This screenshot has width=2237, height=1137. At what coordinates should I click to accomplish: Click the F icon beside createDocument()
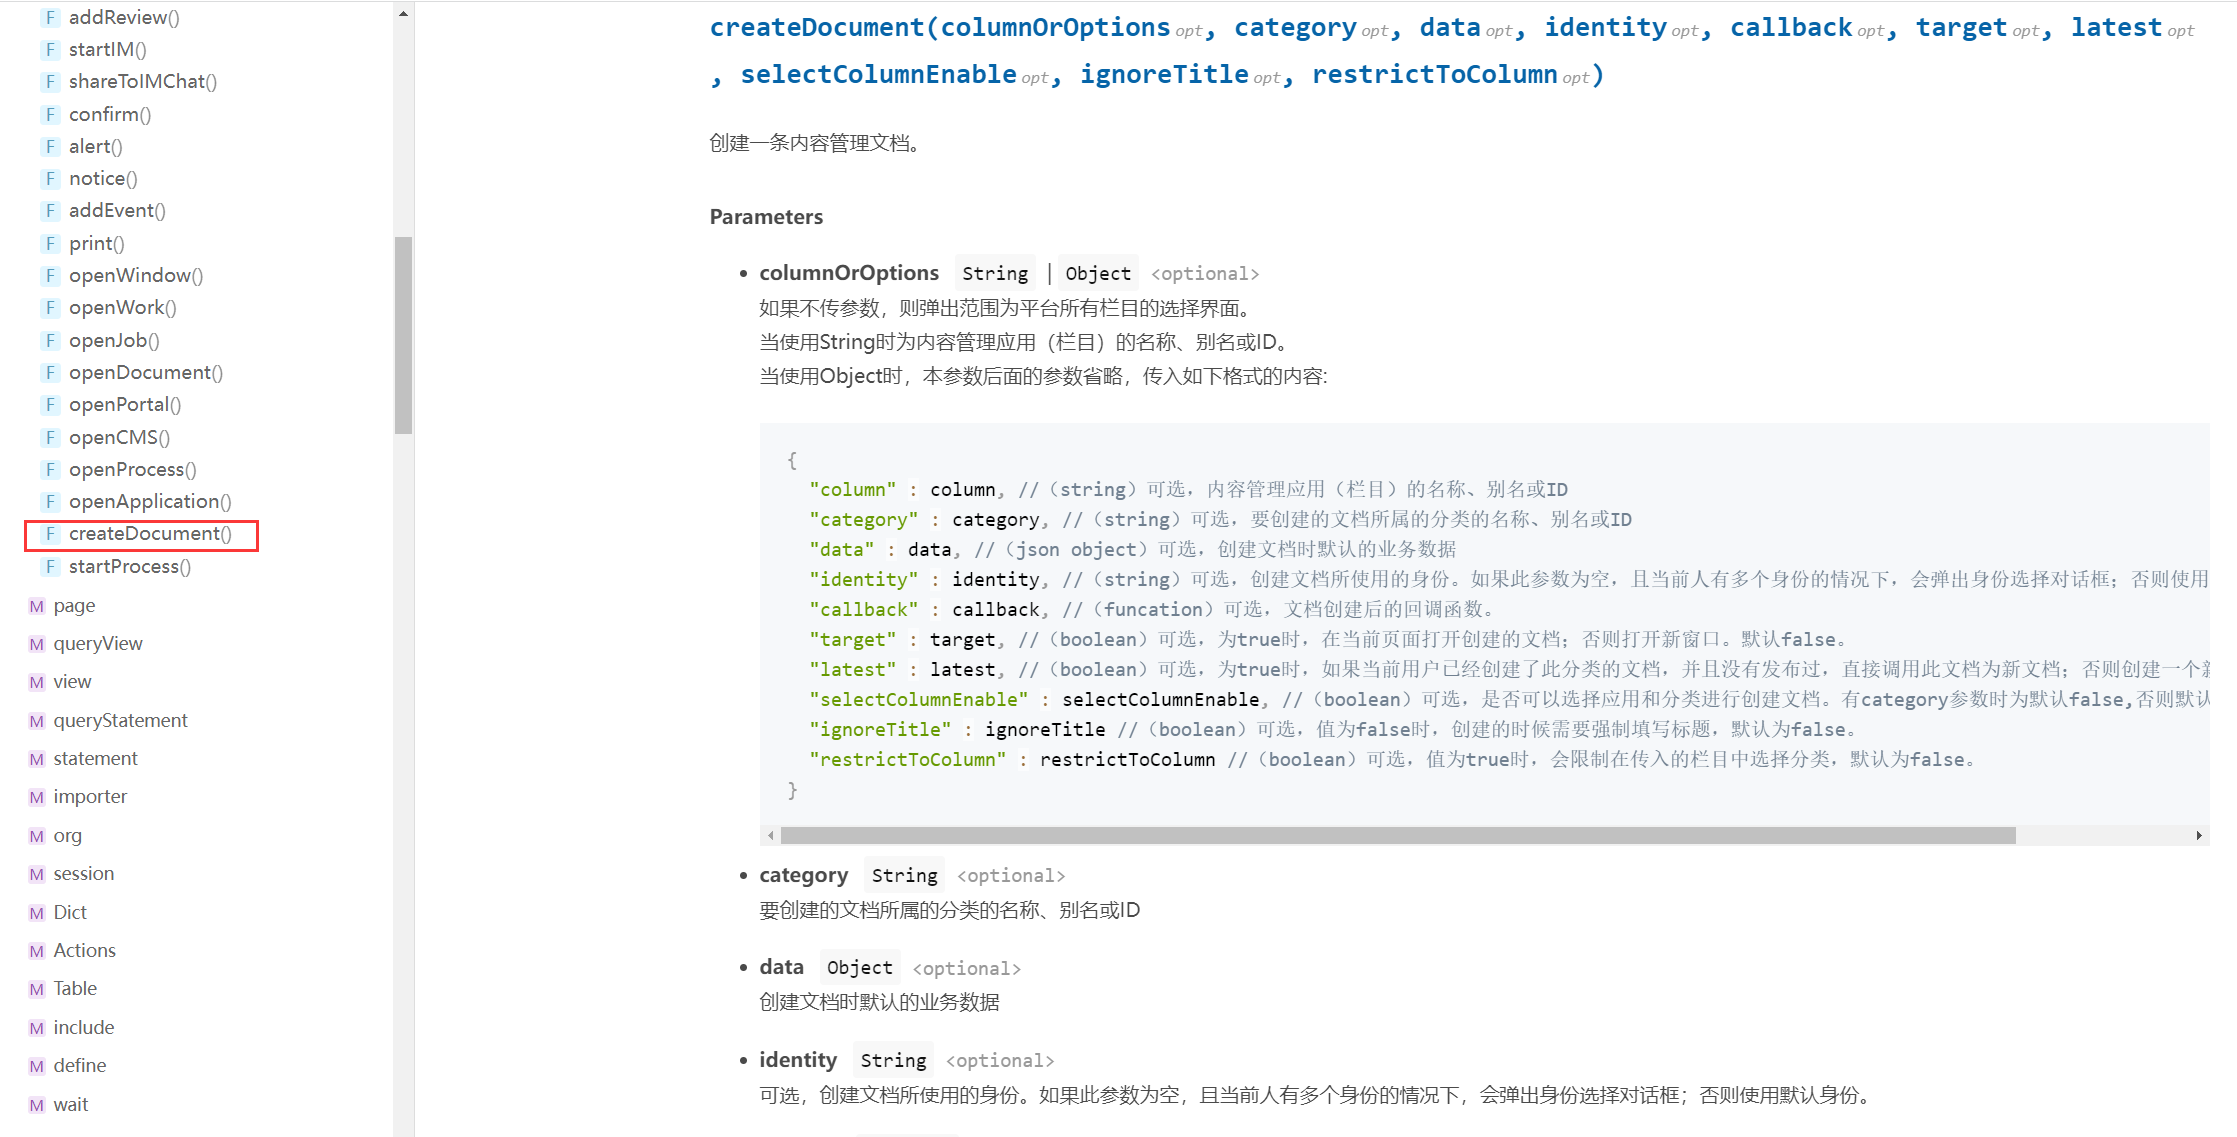(x=50, y=534)
